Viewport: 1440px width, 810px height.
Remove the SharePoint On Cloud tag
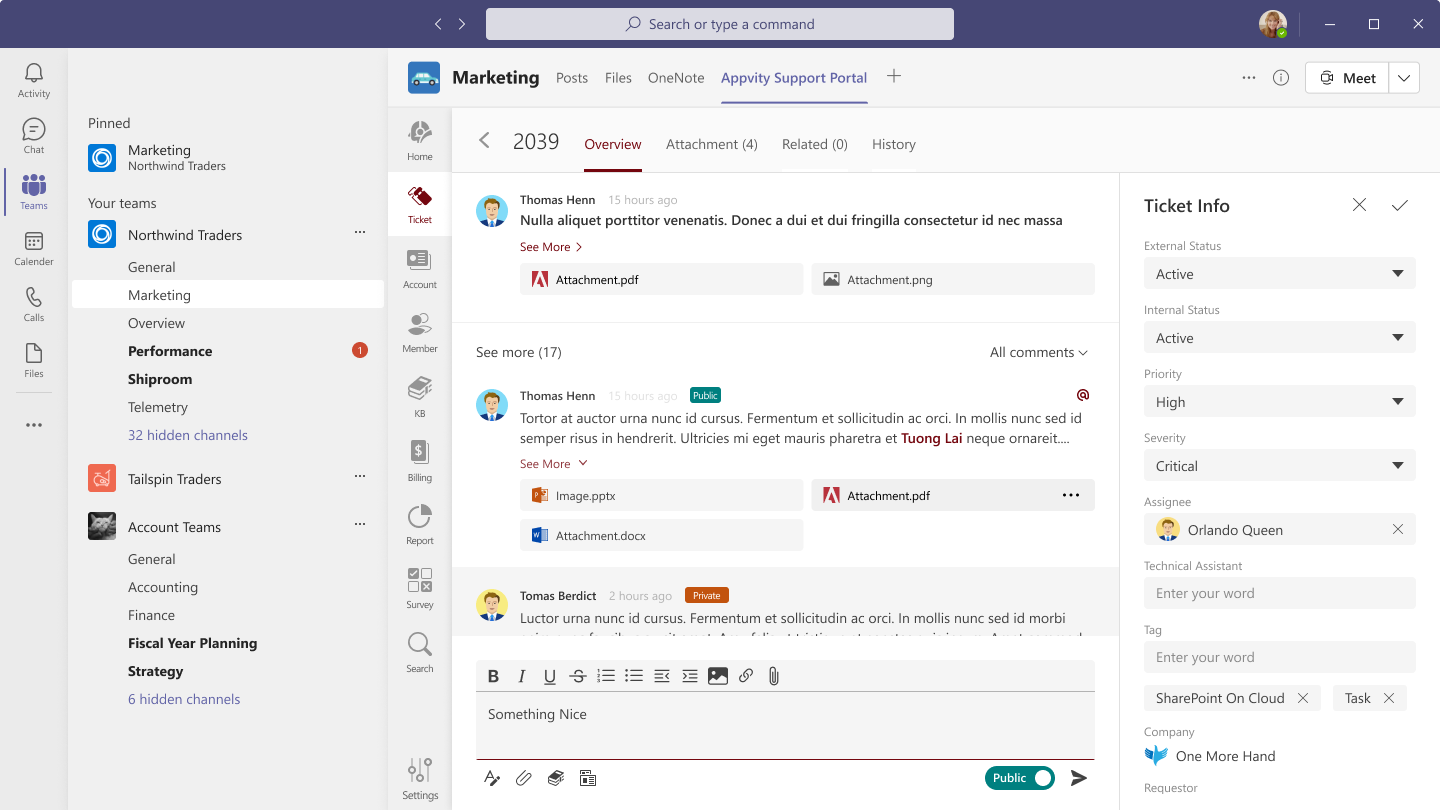click(x=1302, y=698)
